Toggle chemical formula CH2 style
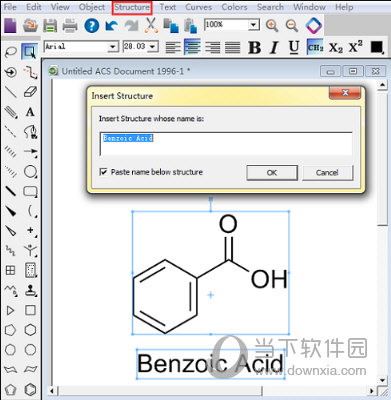This screenshot has width=391, height=400. (315, 47)
